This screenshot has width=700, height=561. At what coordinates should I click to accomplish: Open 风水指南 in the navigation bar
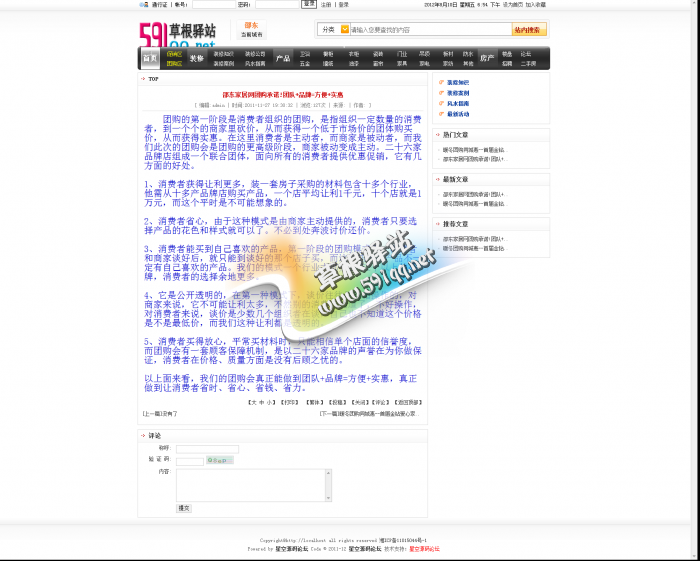[x=255, y=64]
